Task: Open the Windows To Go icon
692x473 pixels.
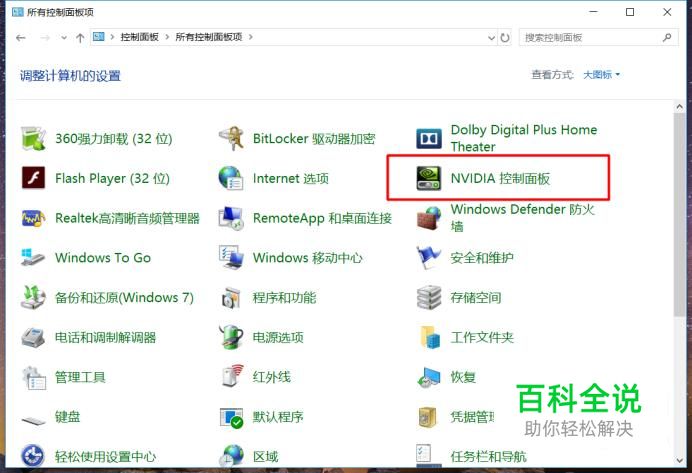Action: 33,257
